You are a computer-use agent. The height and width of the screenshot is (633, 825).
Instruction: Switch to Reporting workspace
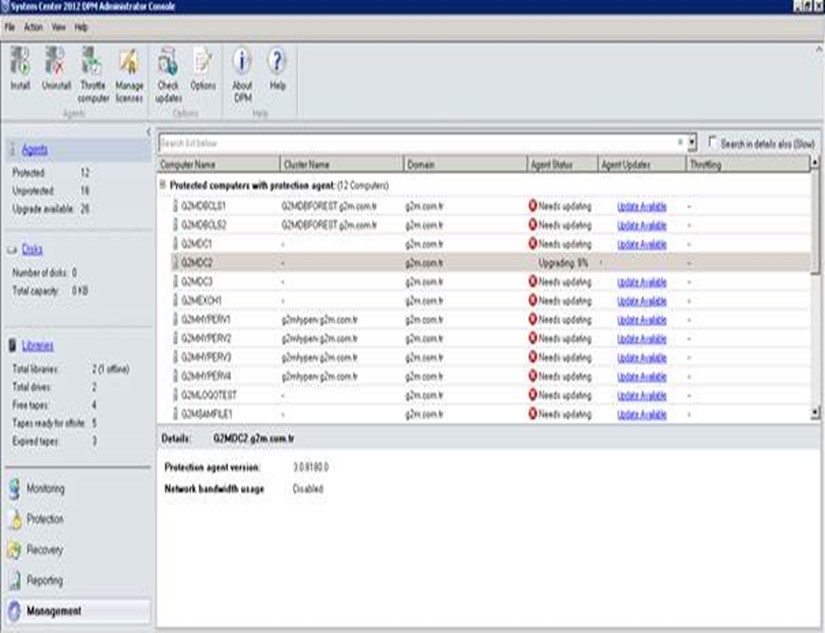coord(45,580)
